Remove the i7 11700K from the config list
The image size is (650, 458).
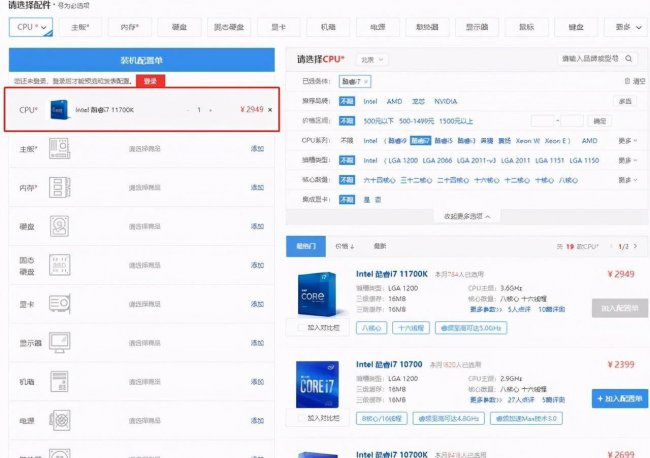270,110
